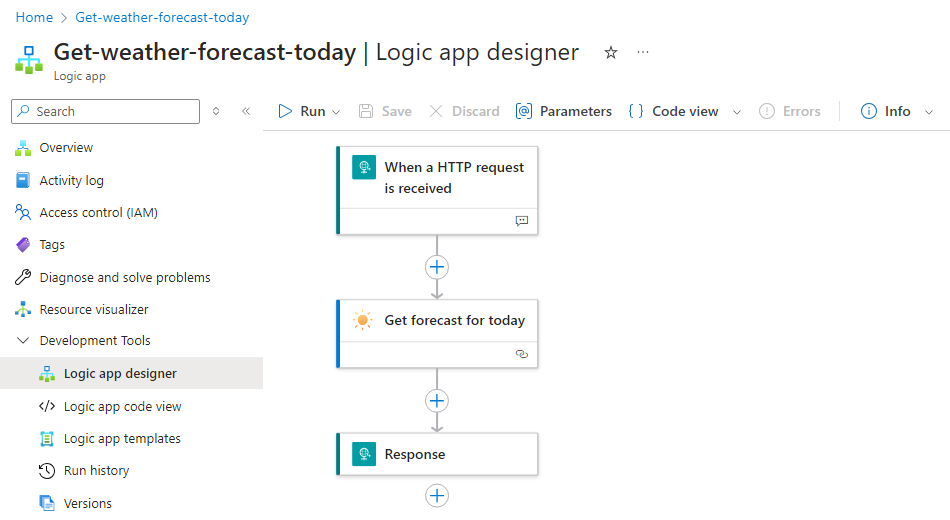Click the Activity log book icon
Screen dimensions: 950x520
23,180
